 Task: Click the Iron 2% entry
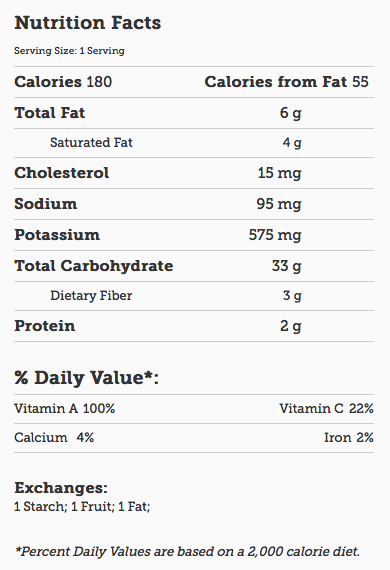tap(349, 437)
